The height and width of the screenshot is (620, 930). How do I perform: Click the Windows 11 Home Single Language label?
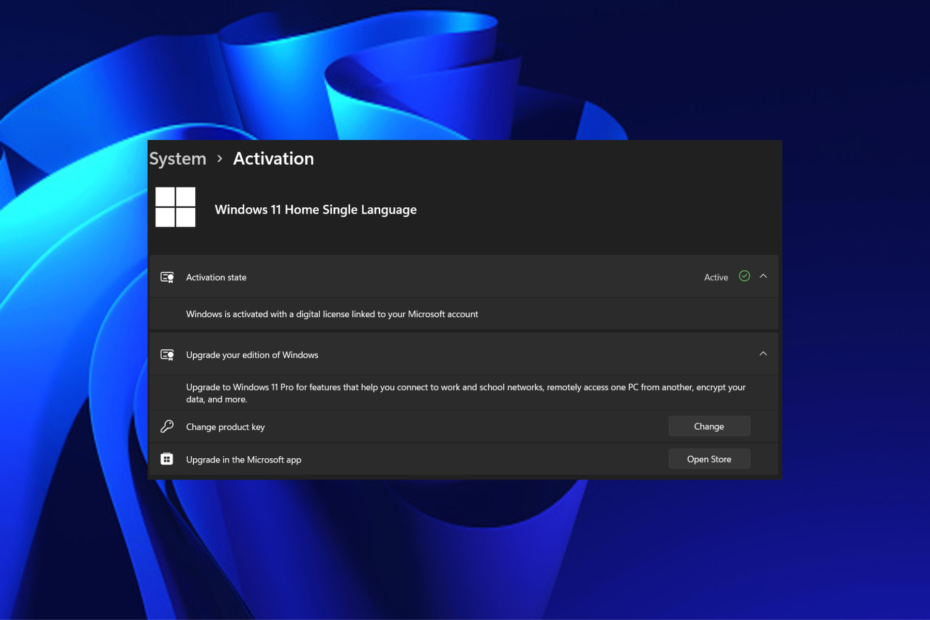click(315, 210)
